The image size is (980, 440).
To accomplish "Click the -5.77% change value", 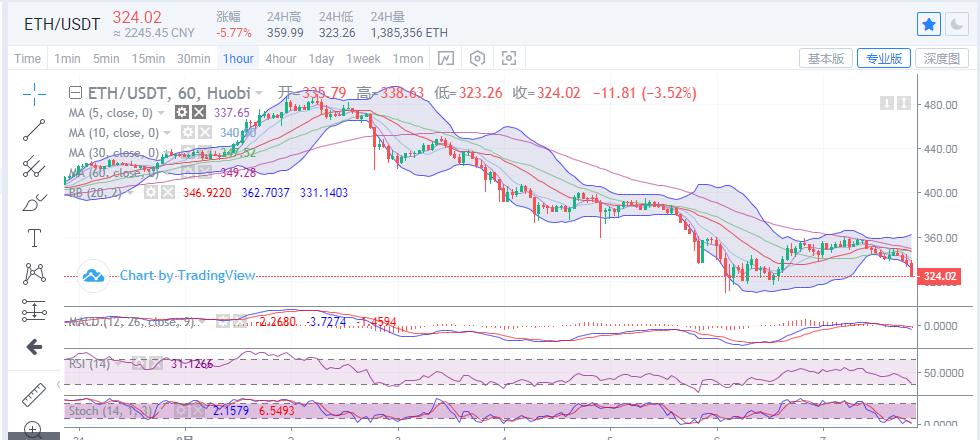I will pyautogui.click(x=234, y=32).
